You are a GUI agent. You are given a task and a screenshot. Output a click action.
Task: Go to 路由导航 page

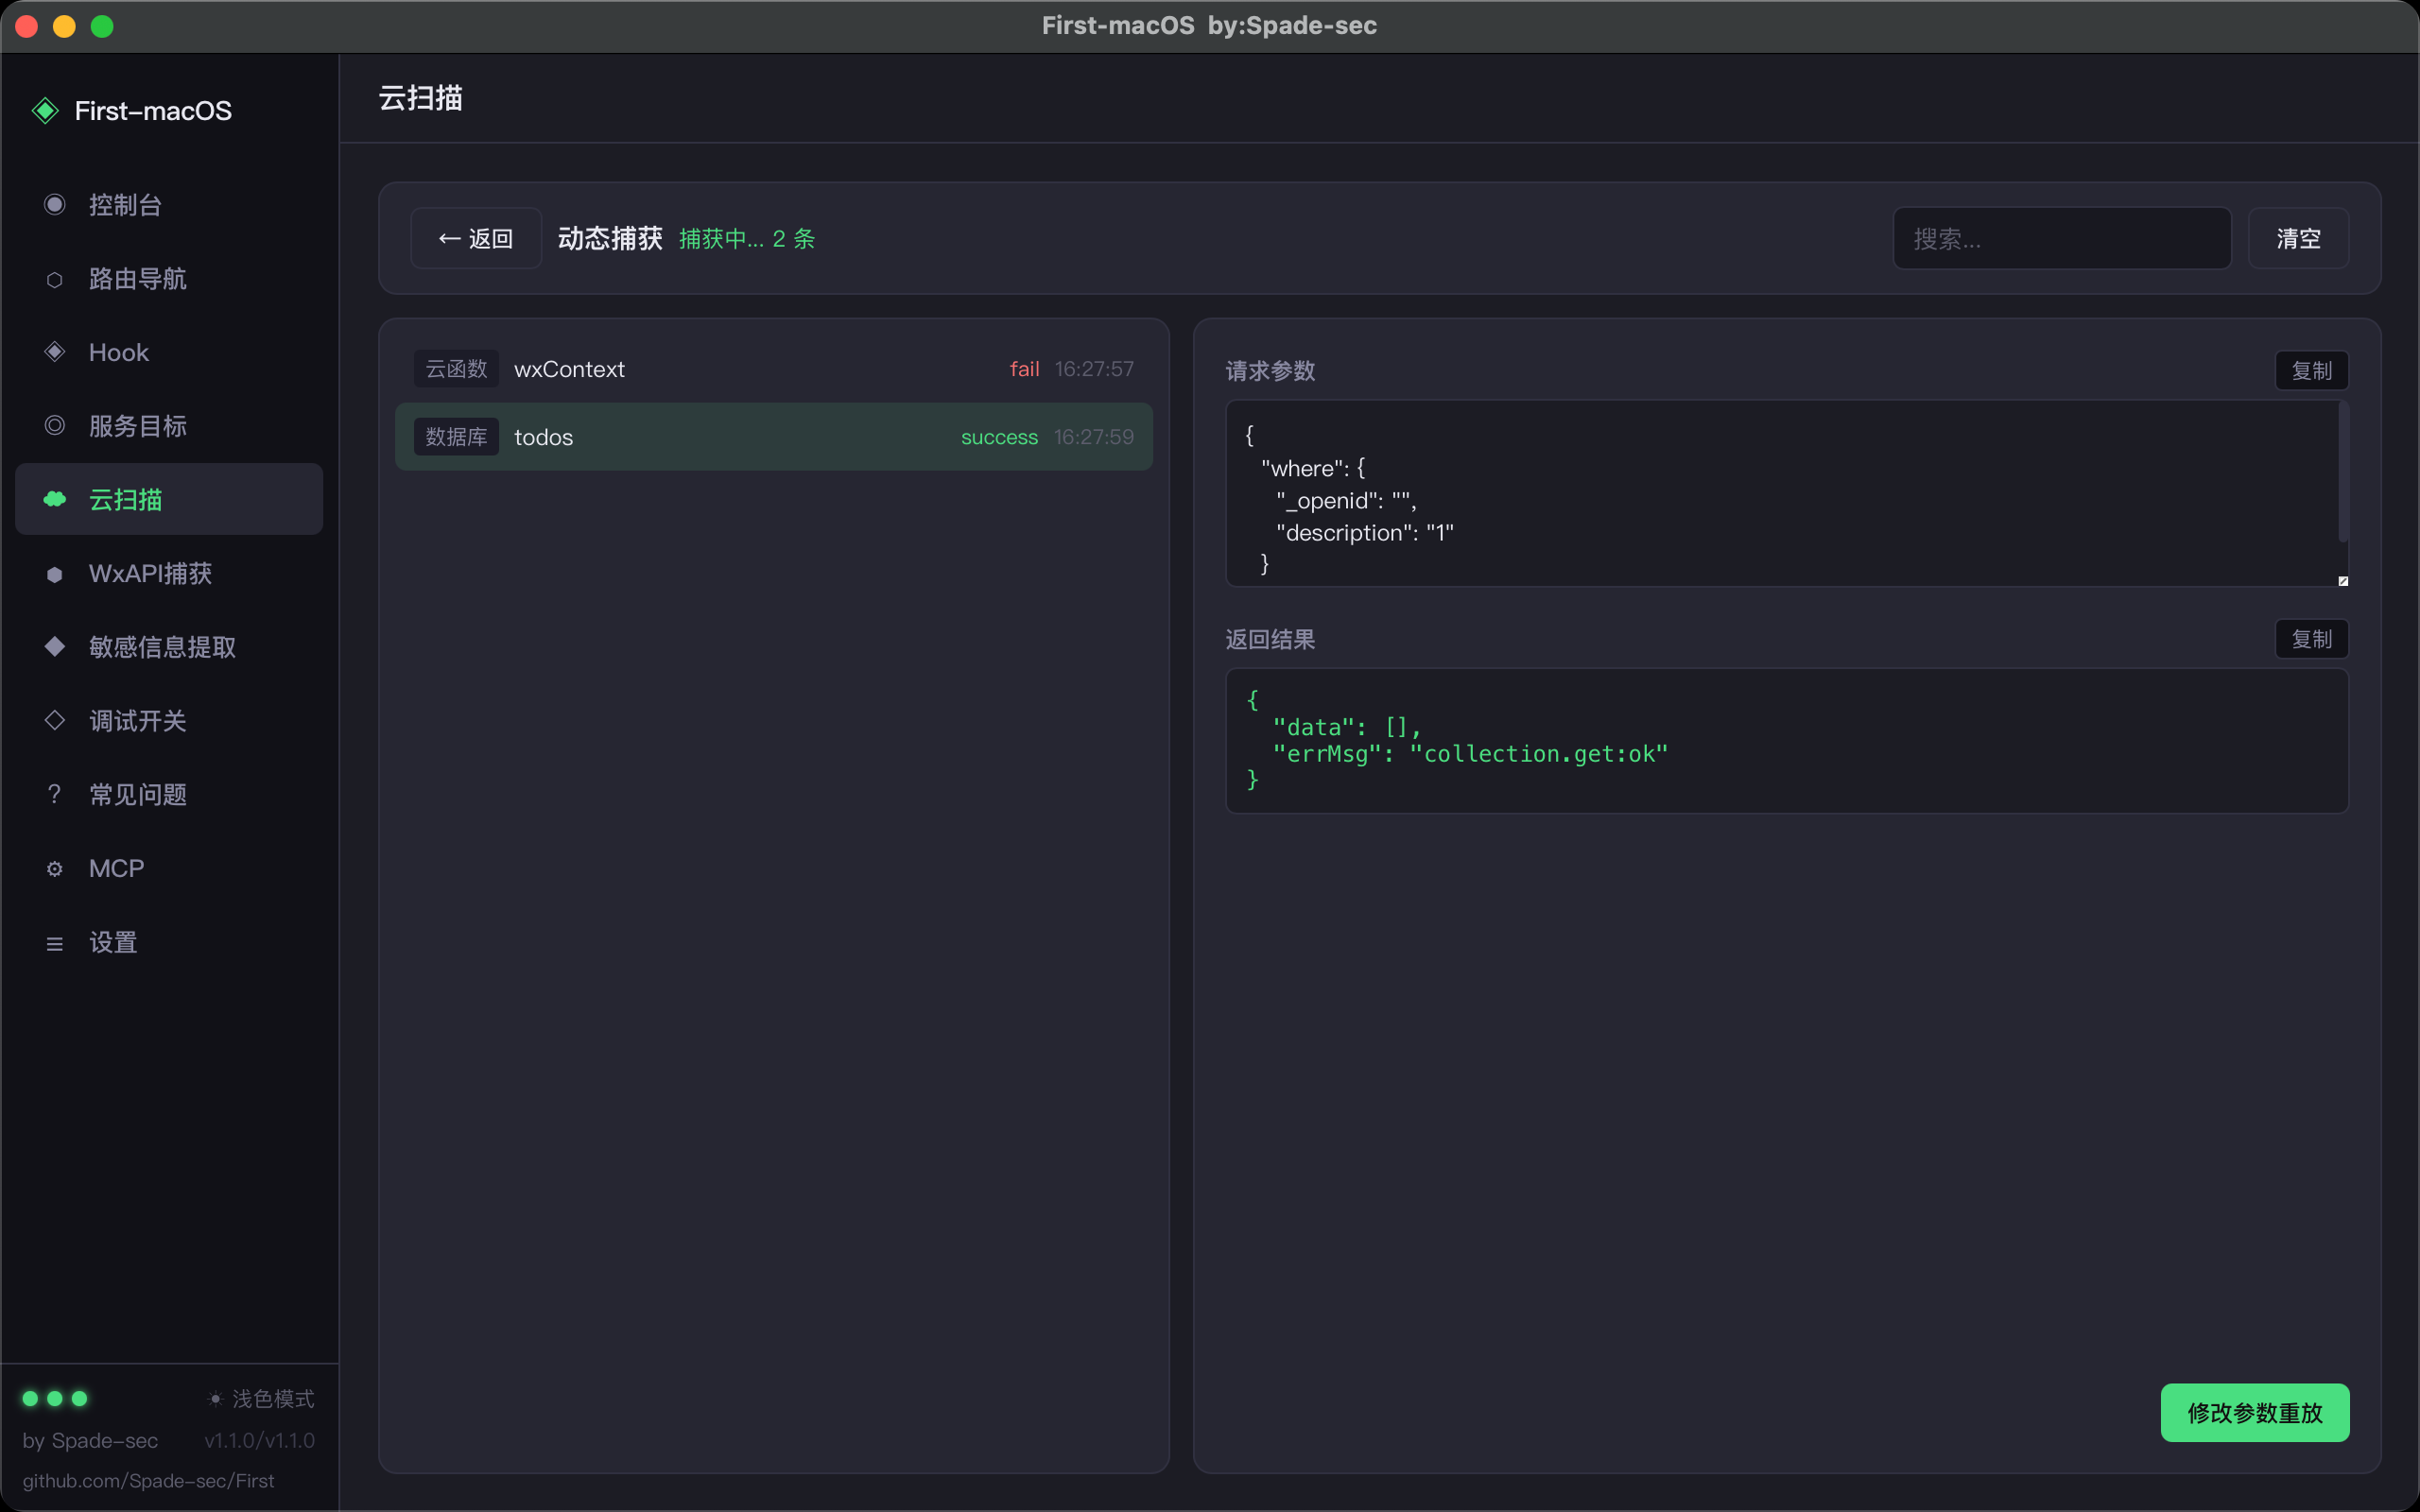[169, 279]
